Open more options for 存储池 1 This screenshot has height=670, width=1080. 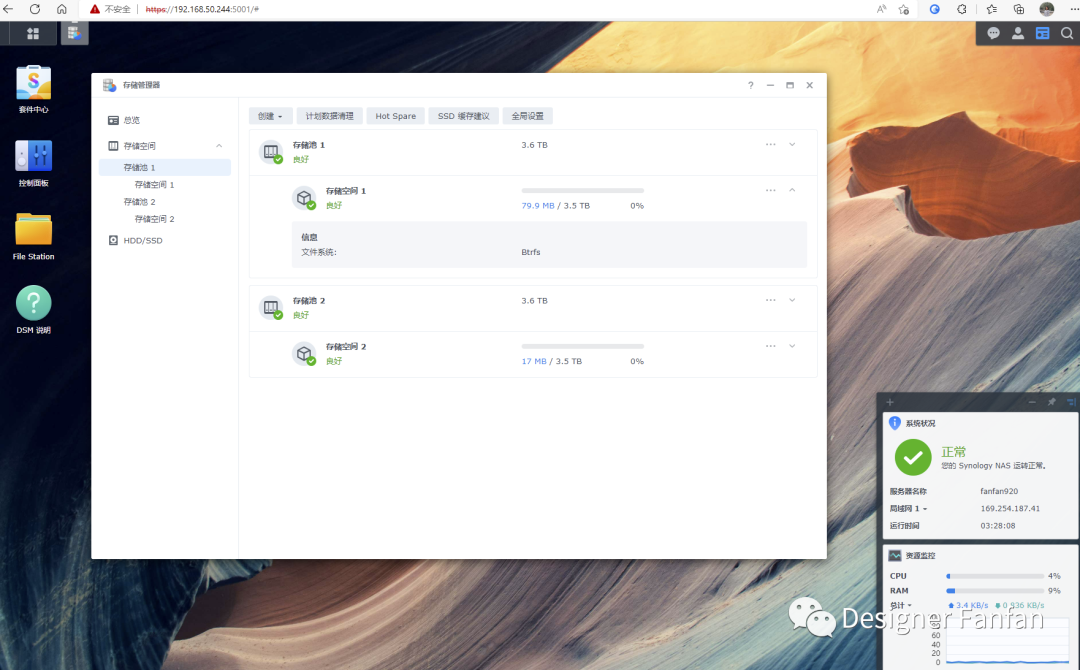click(771, 145)
